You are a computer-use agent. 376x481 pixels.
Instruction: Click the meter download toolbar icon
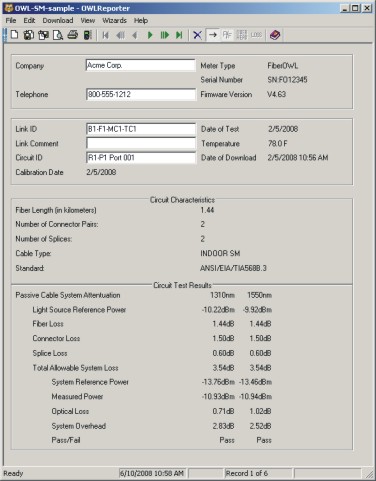pos(87,35)
